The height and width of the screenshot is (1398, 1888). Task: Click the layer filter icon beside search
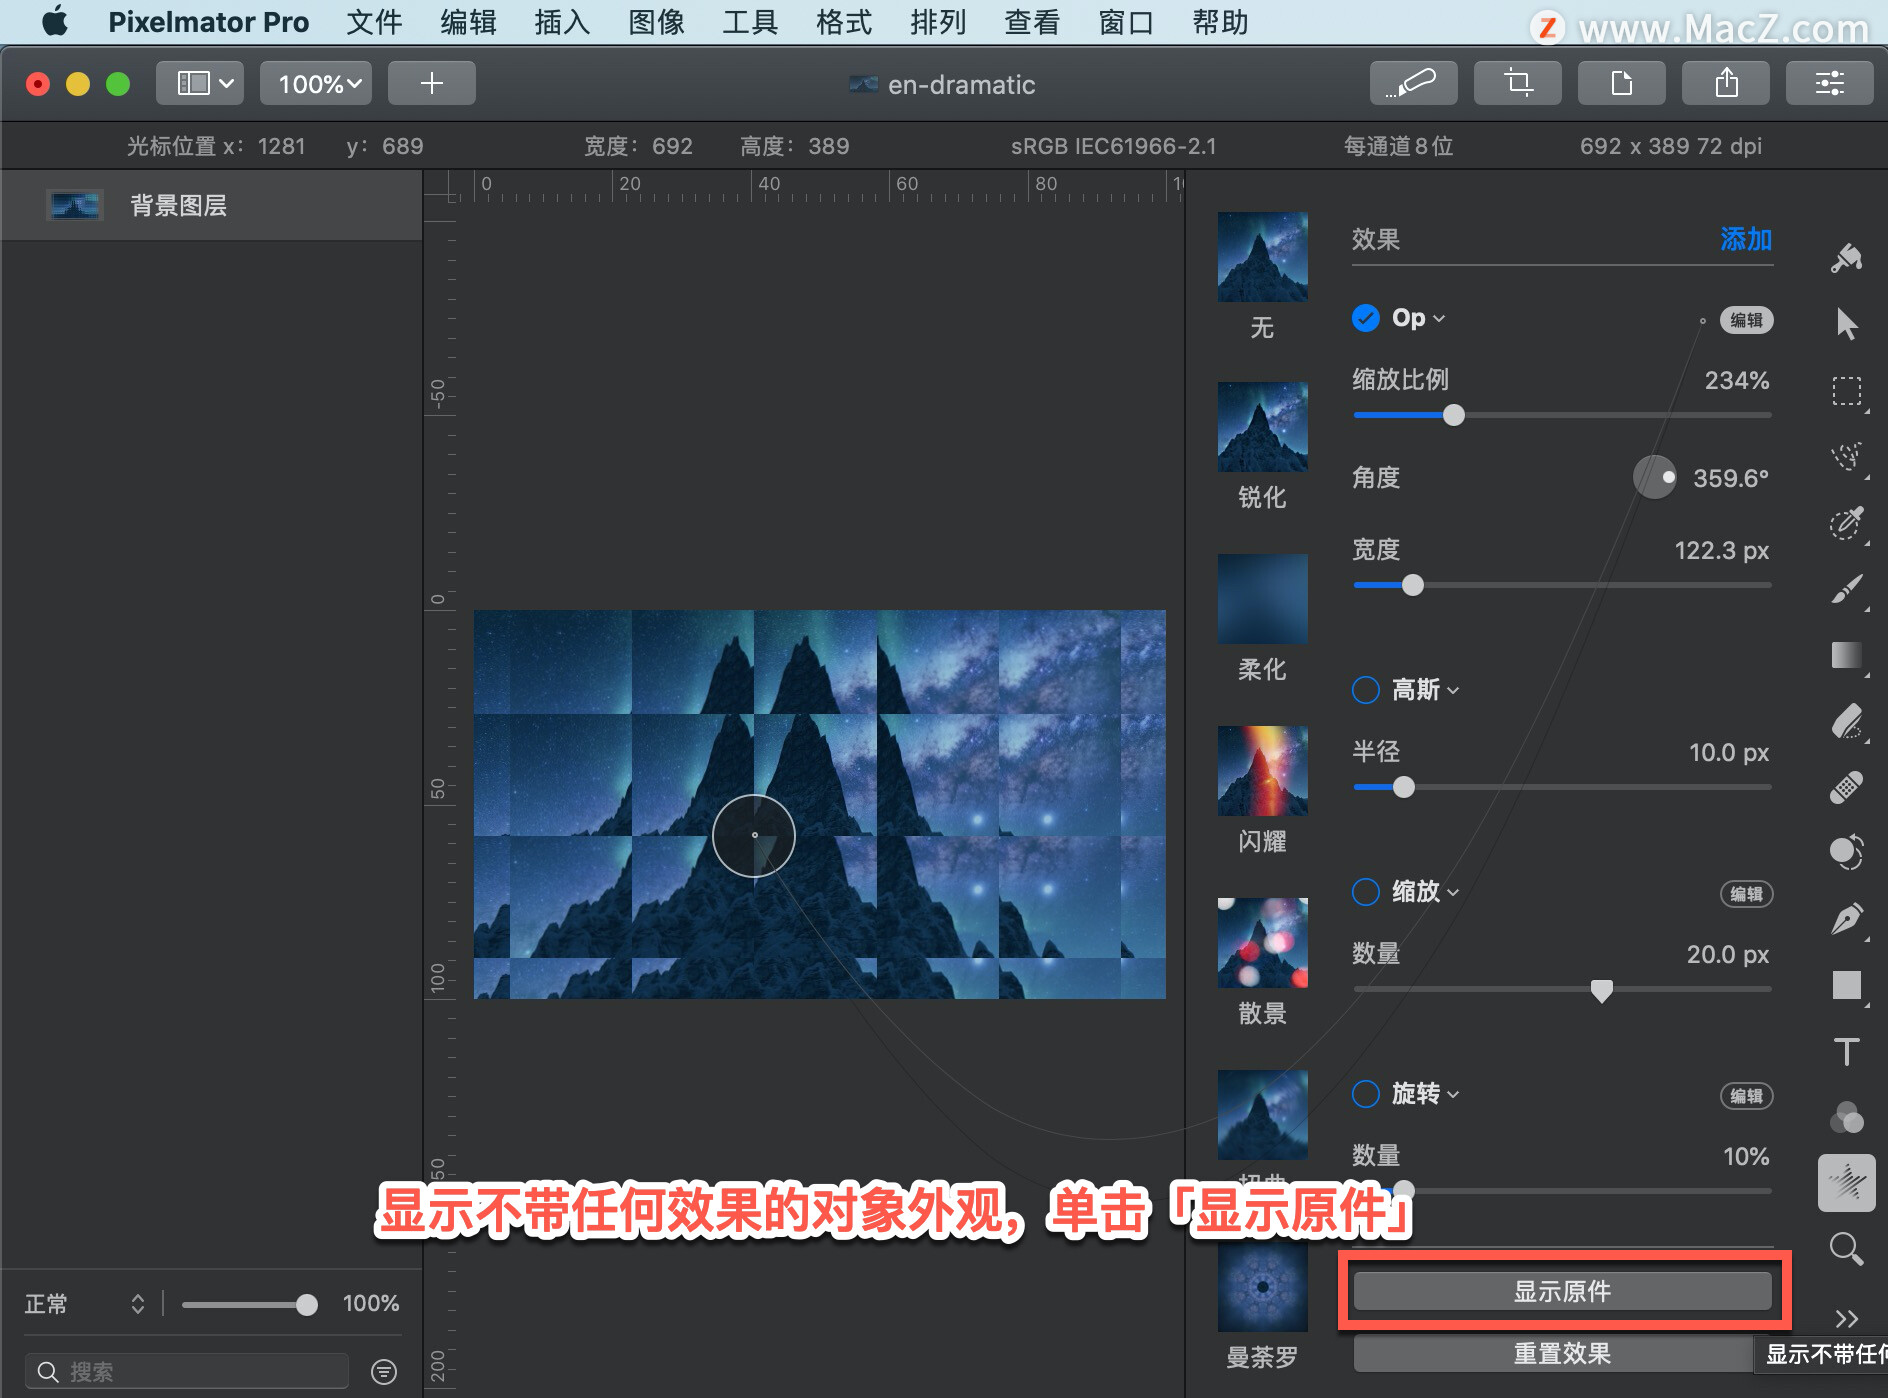(383, 1371)
